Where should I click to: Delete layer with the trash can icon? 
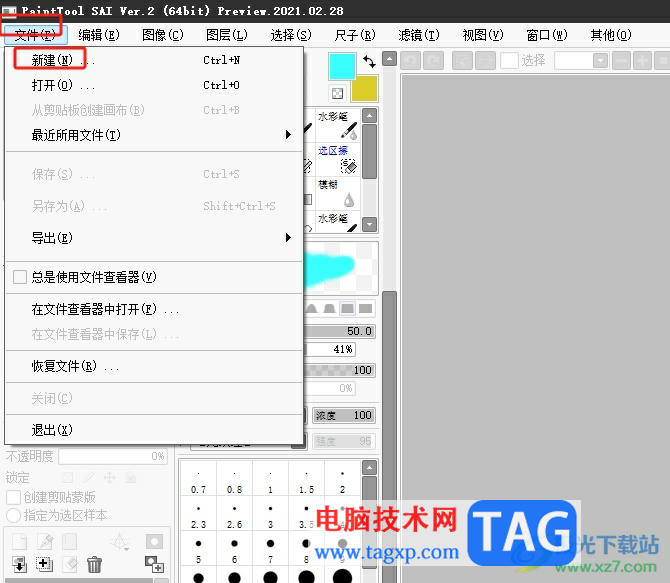click(x=94, y=564)
